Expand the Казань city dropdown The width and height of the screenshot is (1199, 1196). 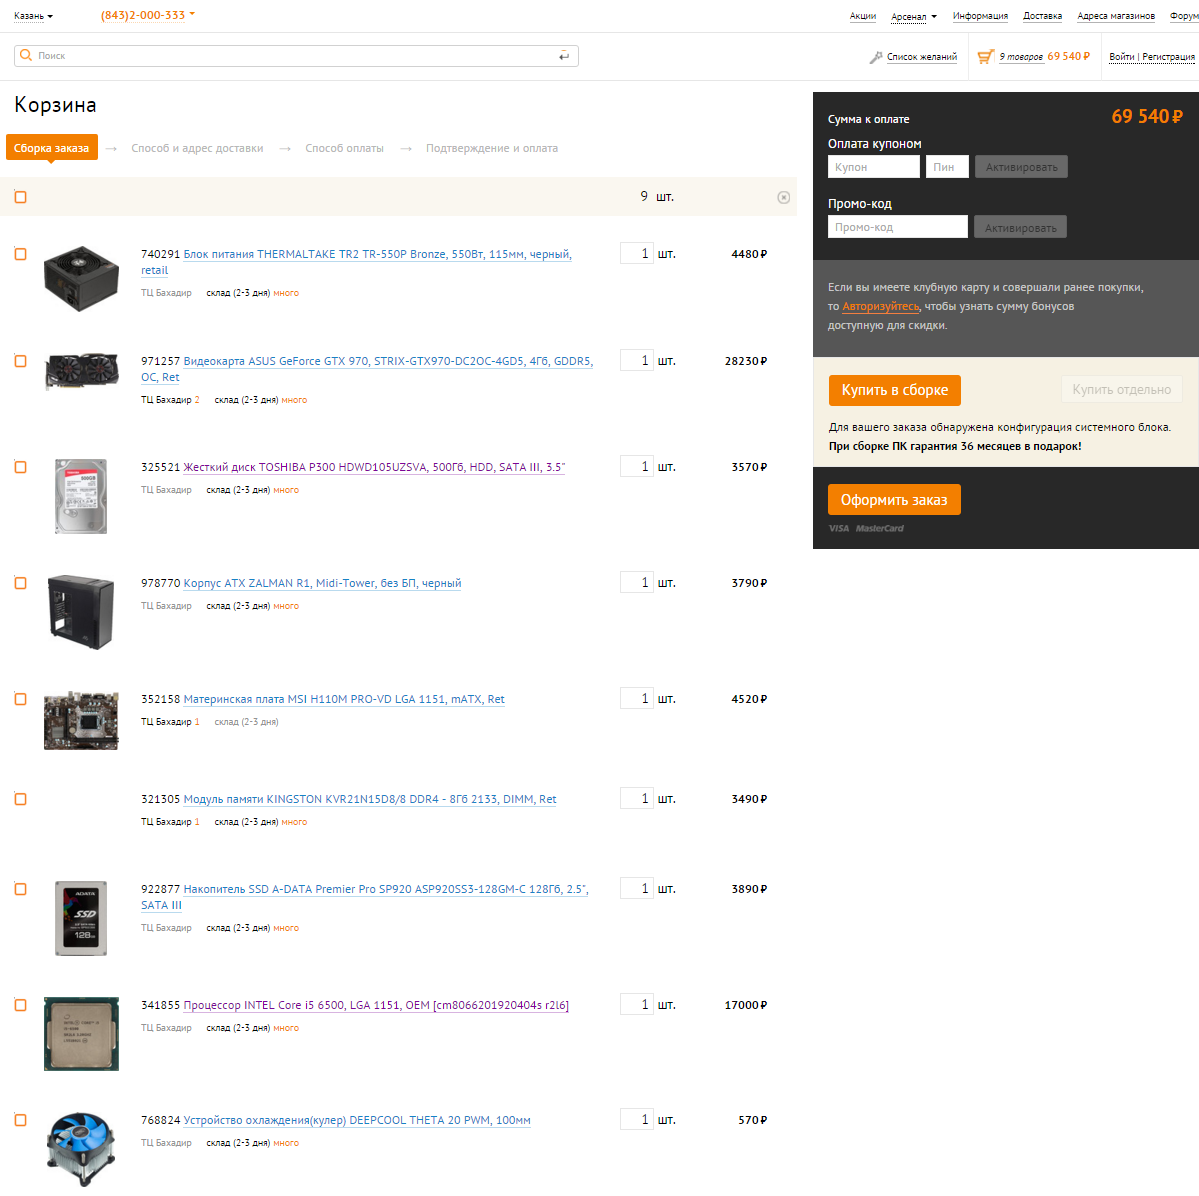point(33,16)
